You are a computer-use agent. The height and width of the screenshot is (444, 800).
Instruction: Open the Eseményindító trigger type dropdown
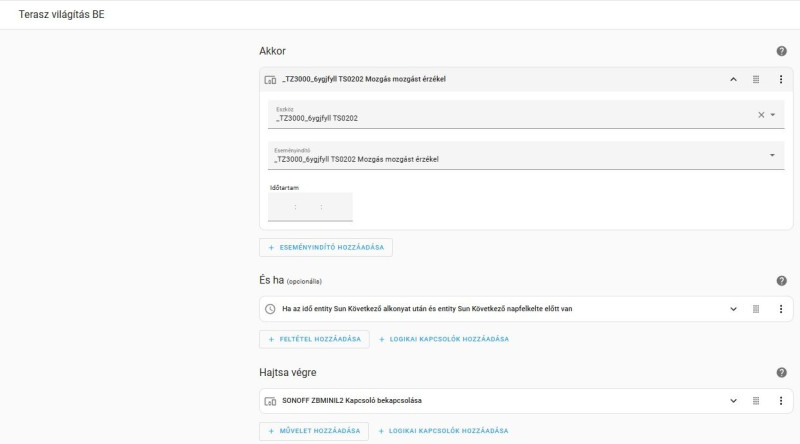pyautogui.click(x=772, y=155)
